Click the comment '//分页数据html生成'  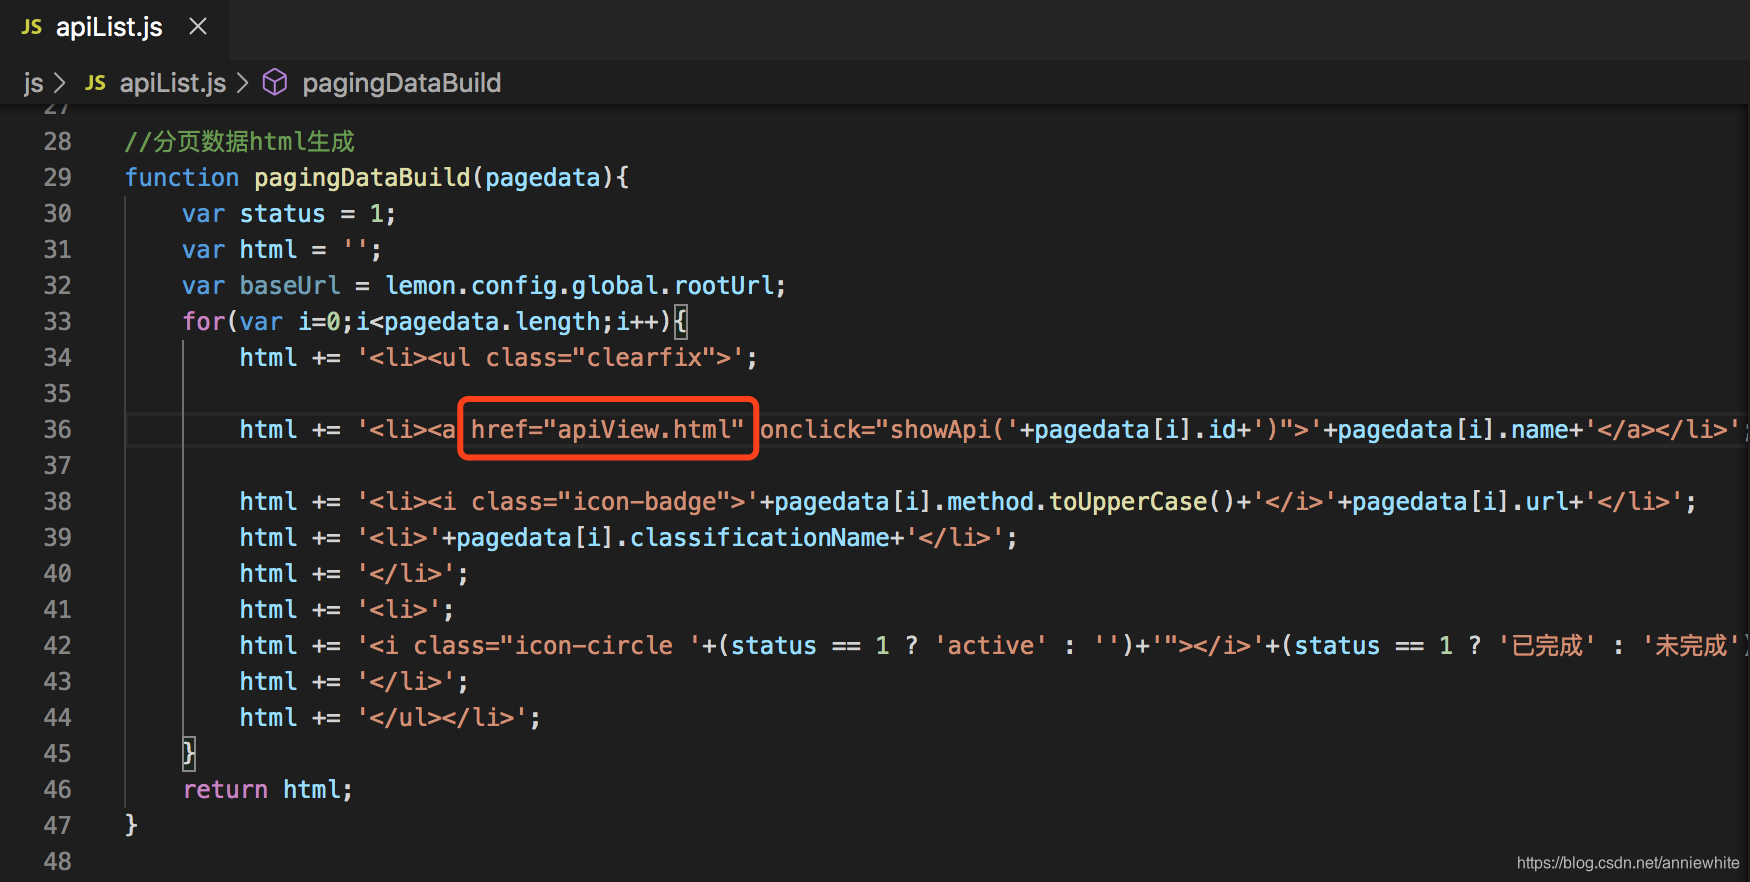click(239, 141)
